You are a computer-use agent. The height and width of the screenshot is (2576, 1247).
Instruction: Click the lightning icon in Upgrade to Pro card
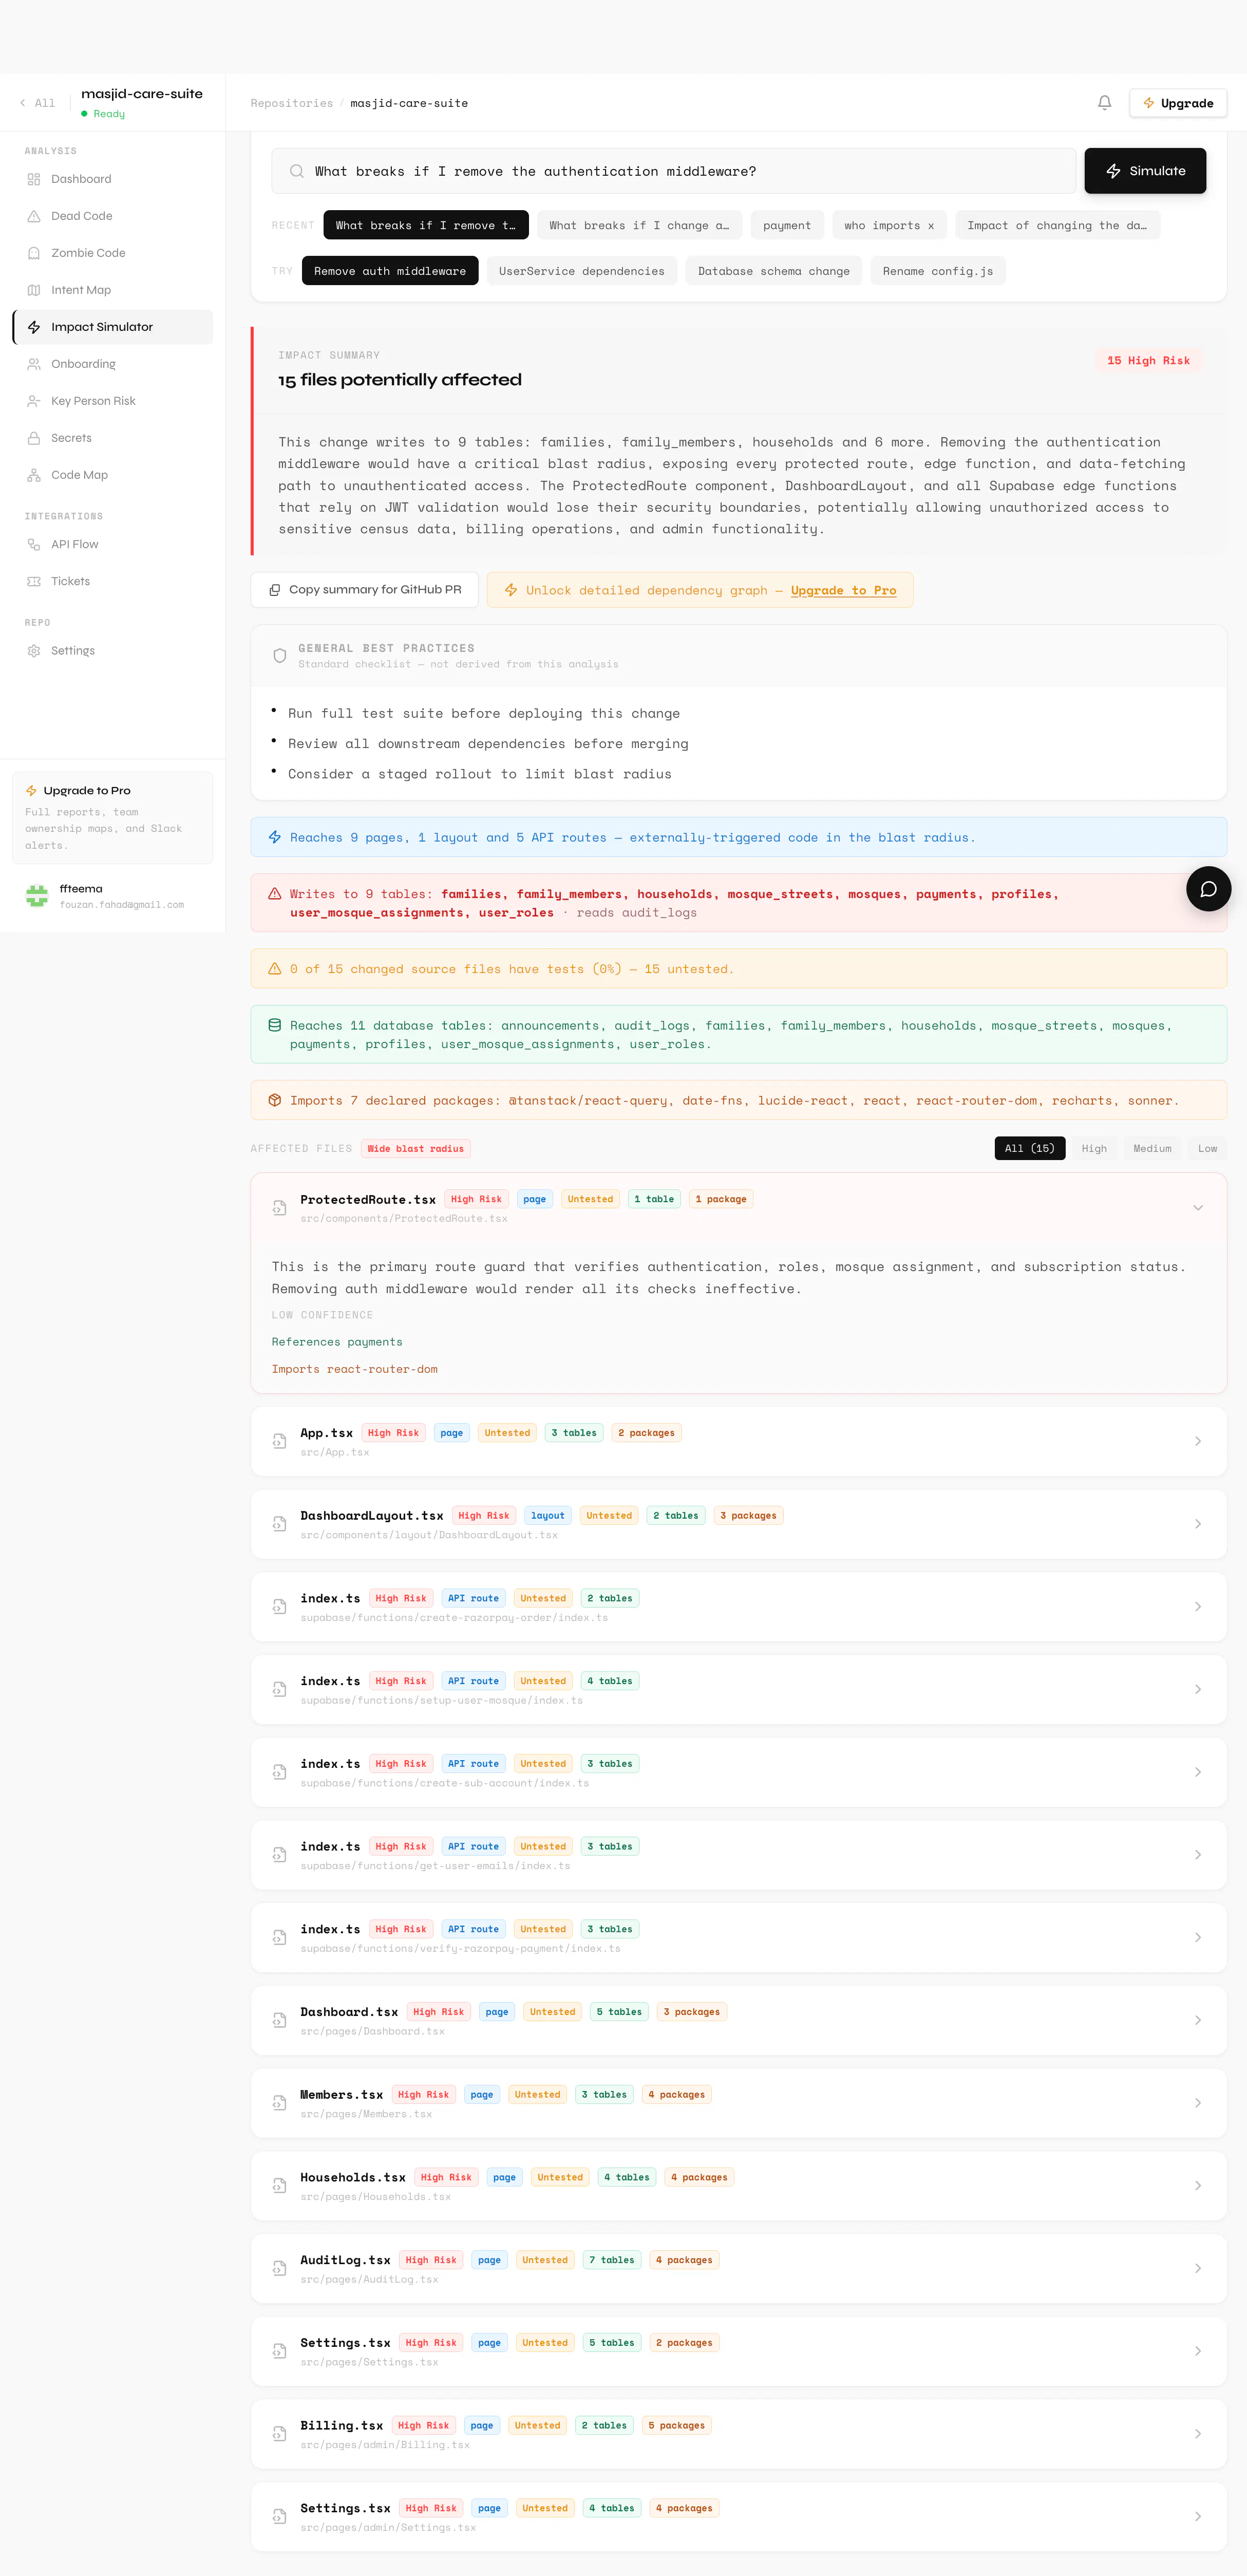32,790
